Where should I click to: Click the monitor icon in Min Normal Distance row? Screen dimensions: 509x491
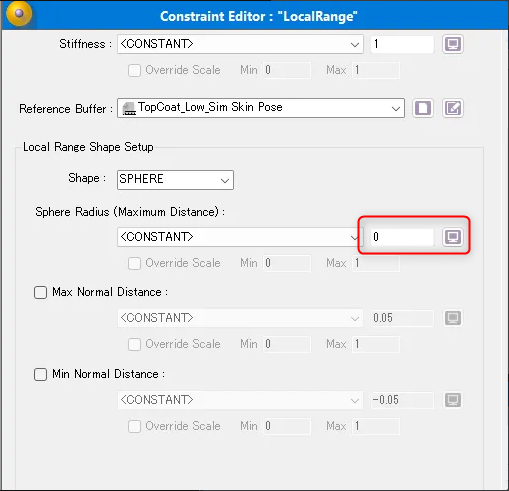tap(453, 400)
